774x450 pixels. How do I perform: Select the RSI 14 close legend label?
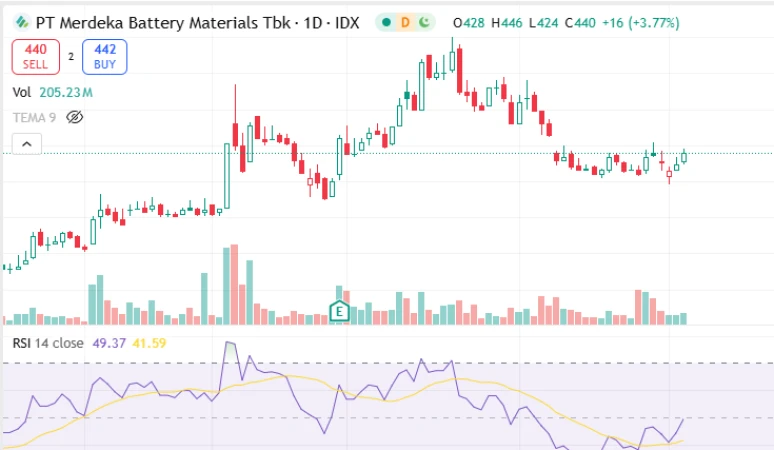48,343
